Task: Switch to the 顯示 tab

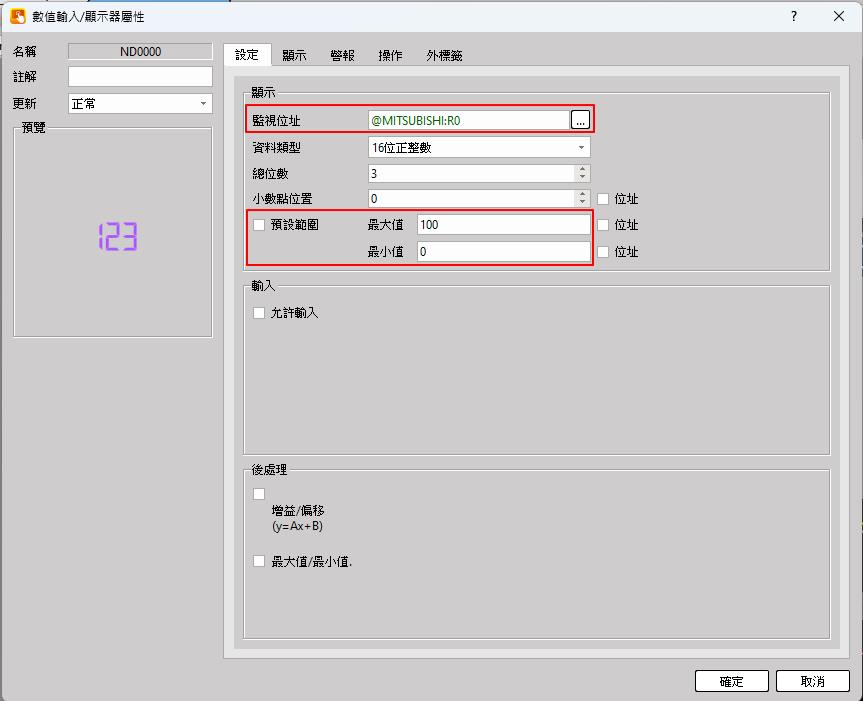Action: [x=294, y=56]
